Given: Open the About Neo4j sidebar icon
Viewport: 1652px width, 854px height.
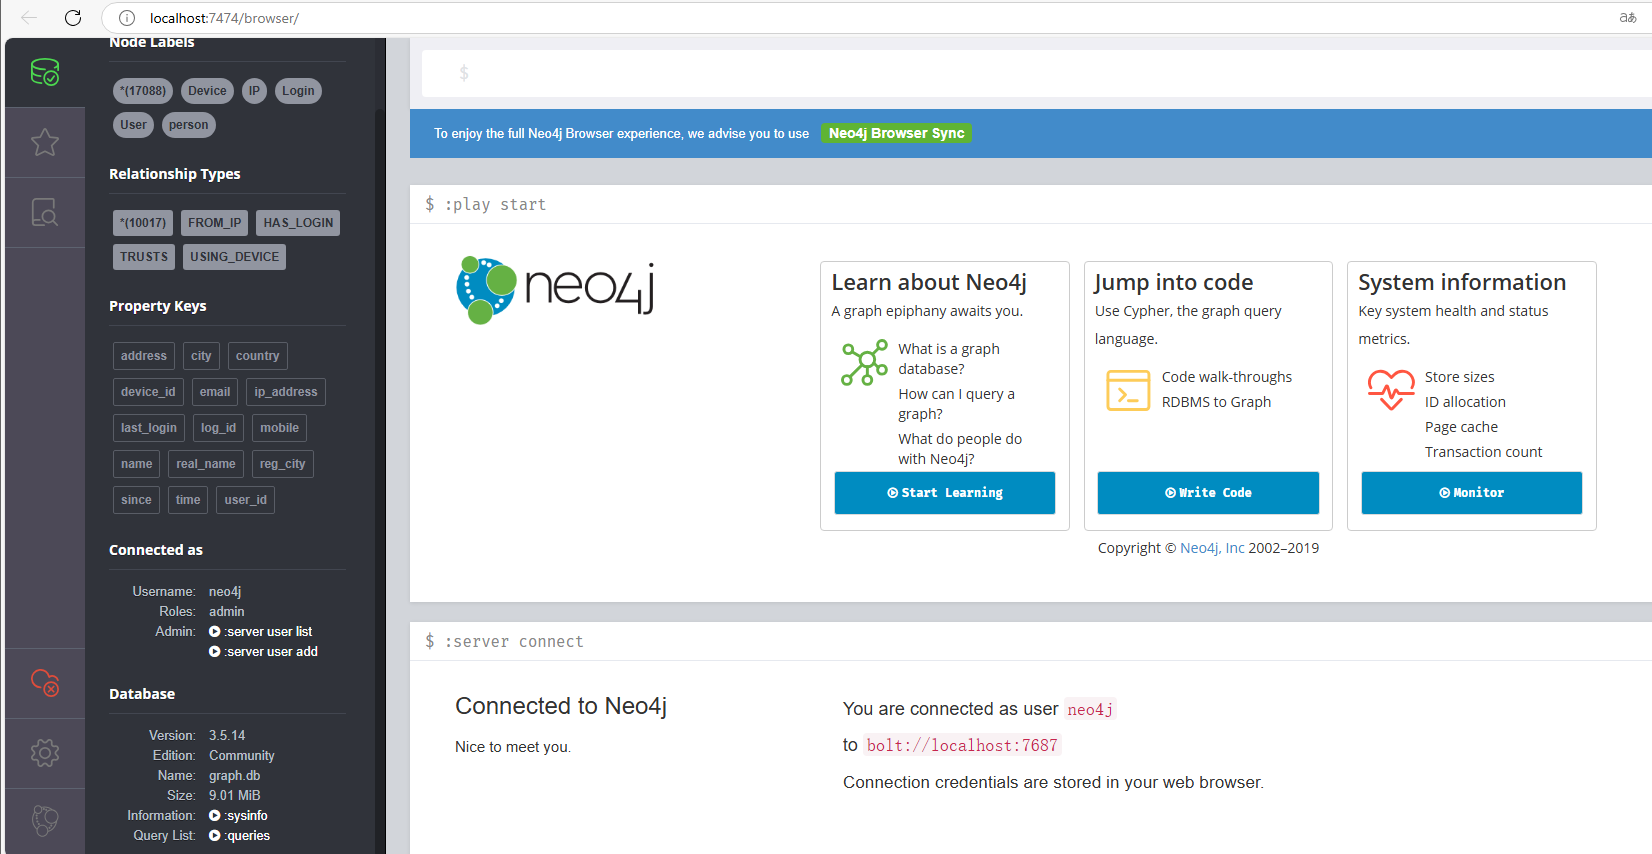Looking at the screenshot, I should click(45, 821).
